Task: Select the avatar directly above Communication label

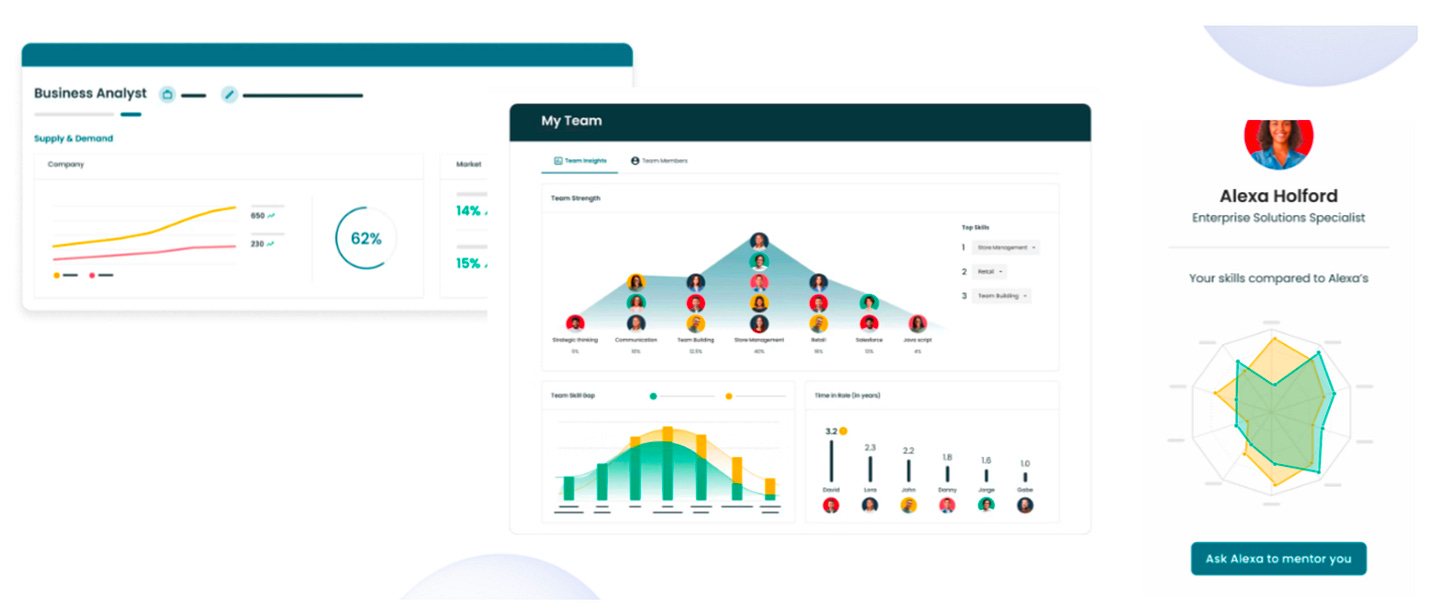Action: pyautogui.click(x=636, y=323)
